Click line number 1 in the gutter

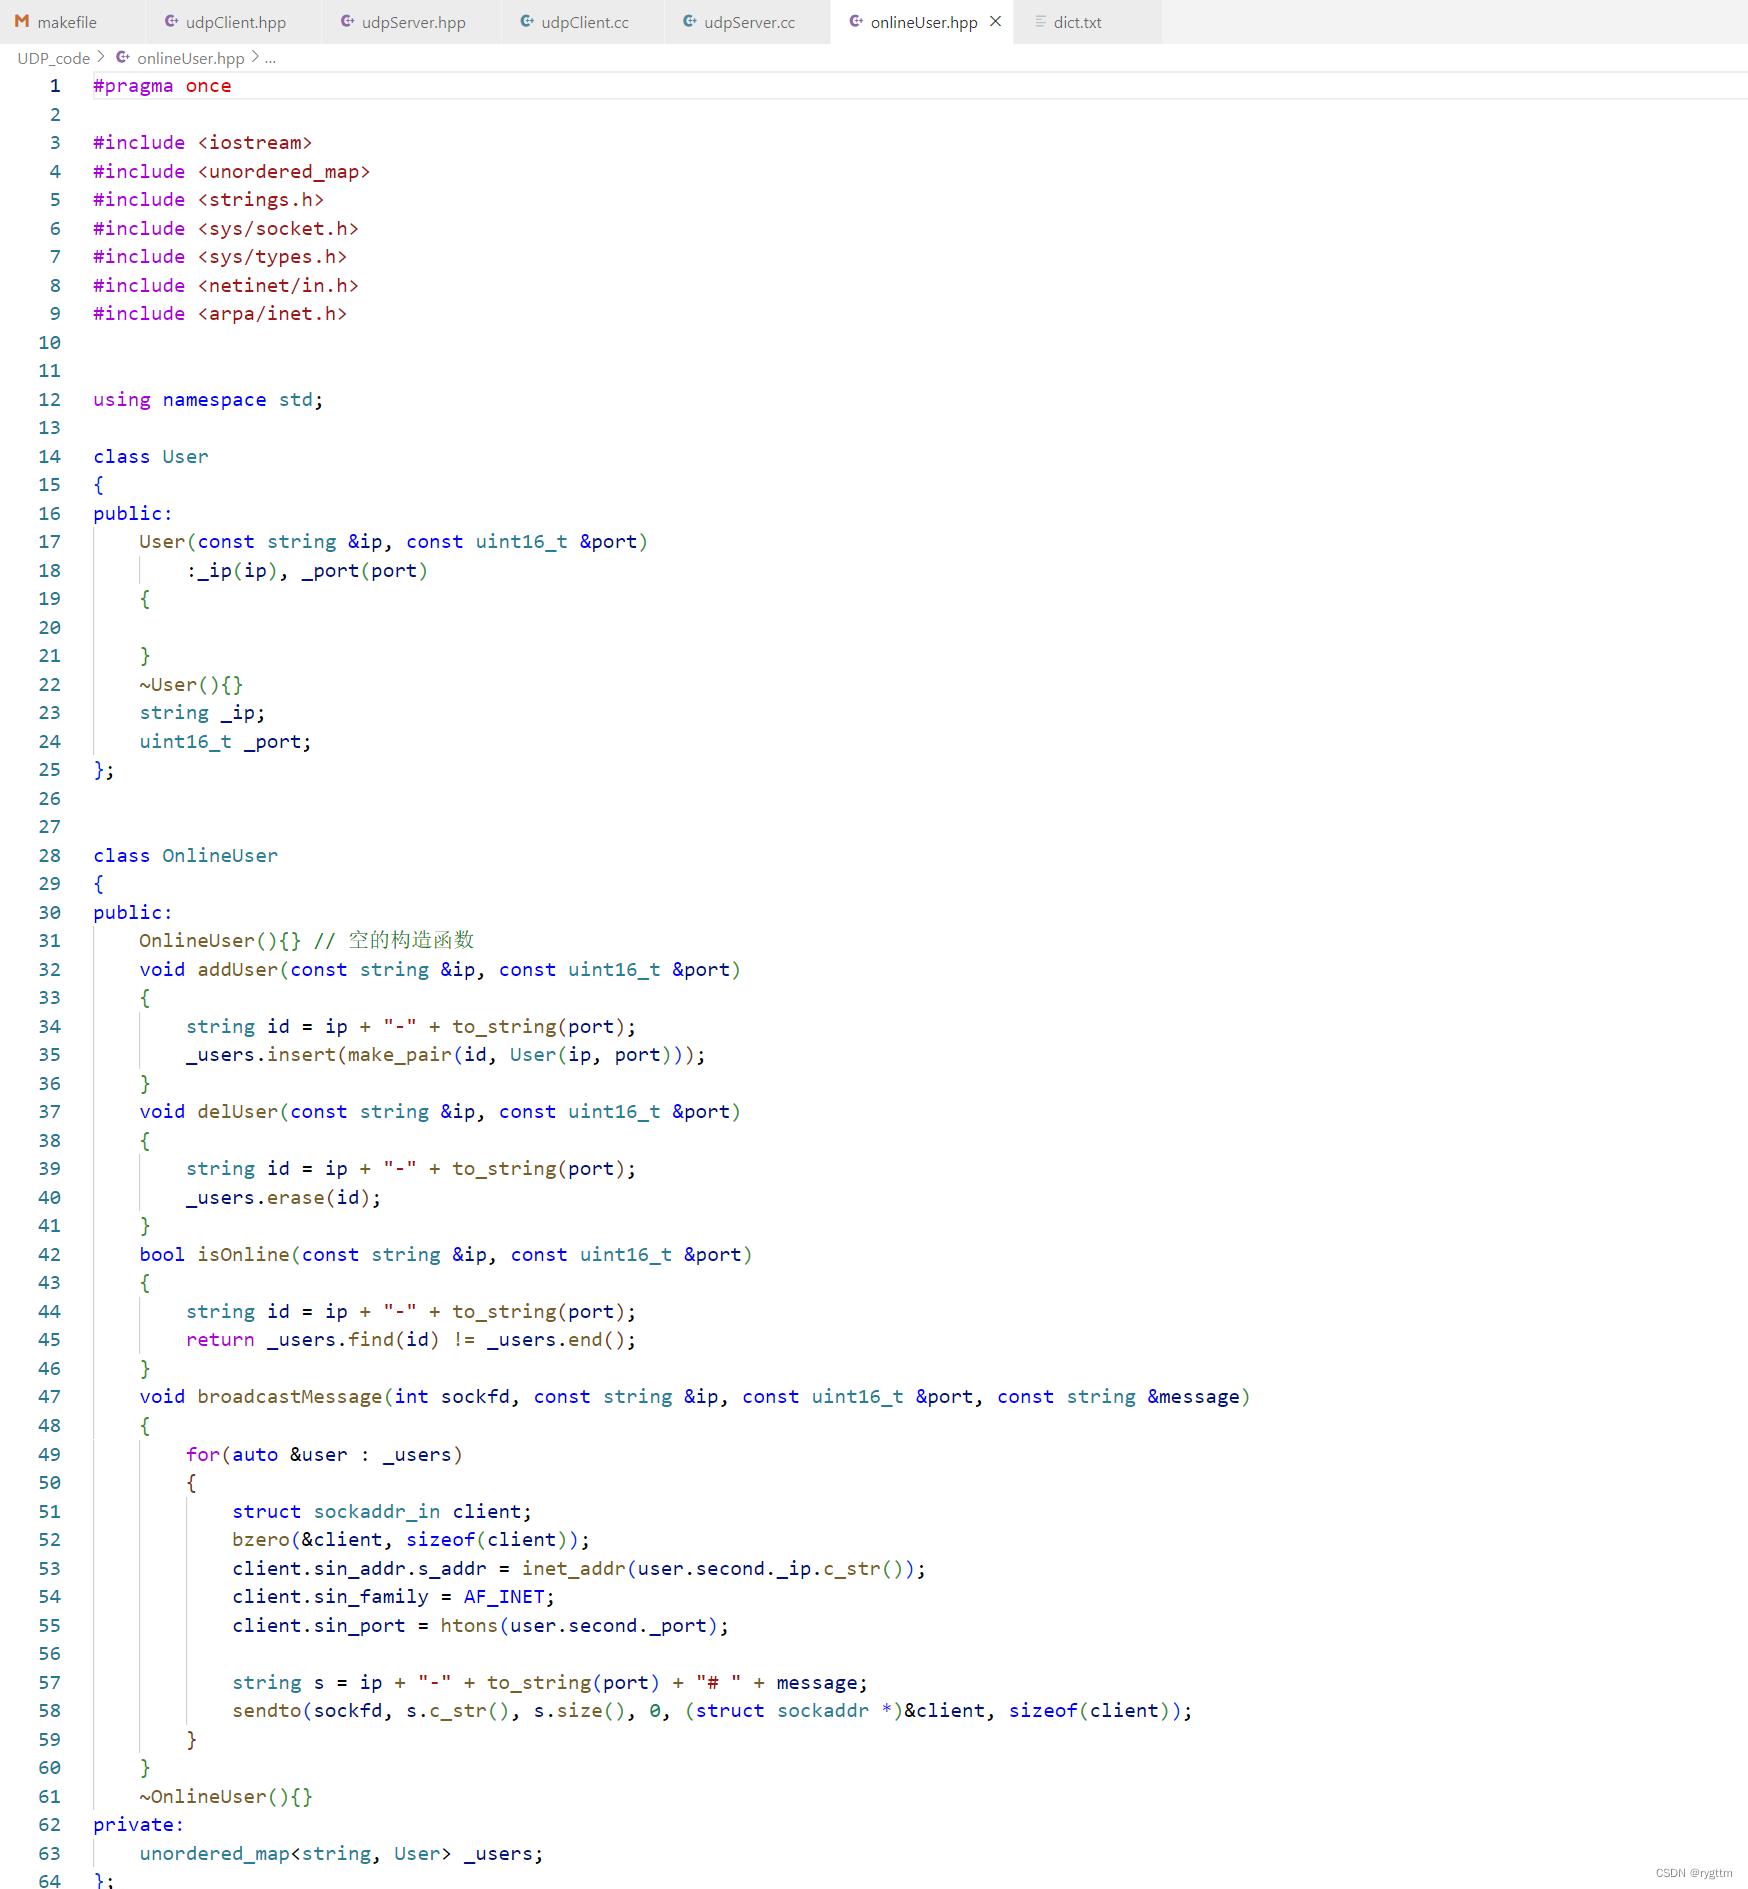point(55,86)
